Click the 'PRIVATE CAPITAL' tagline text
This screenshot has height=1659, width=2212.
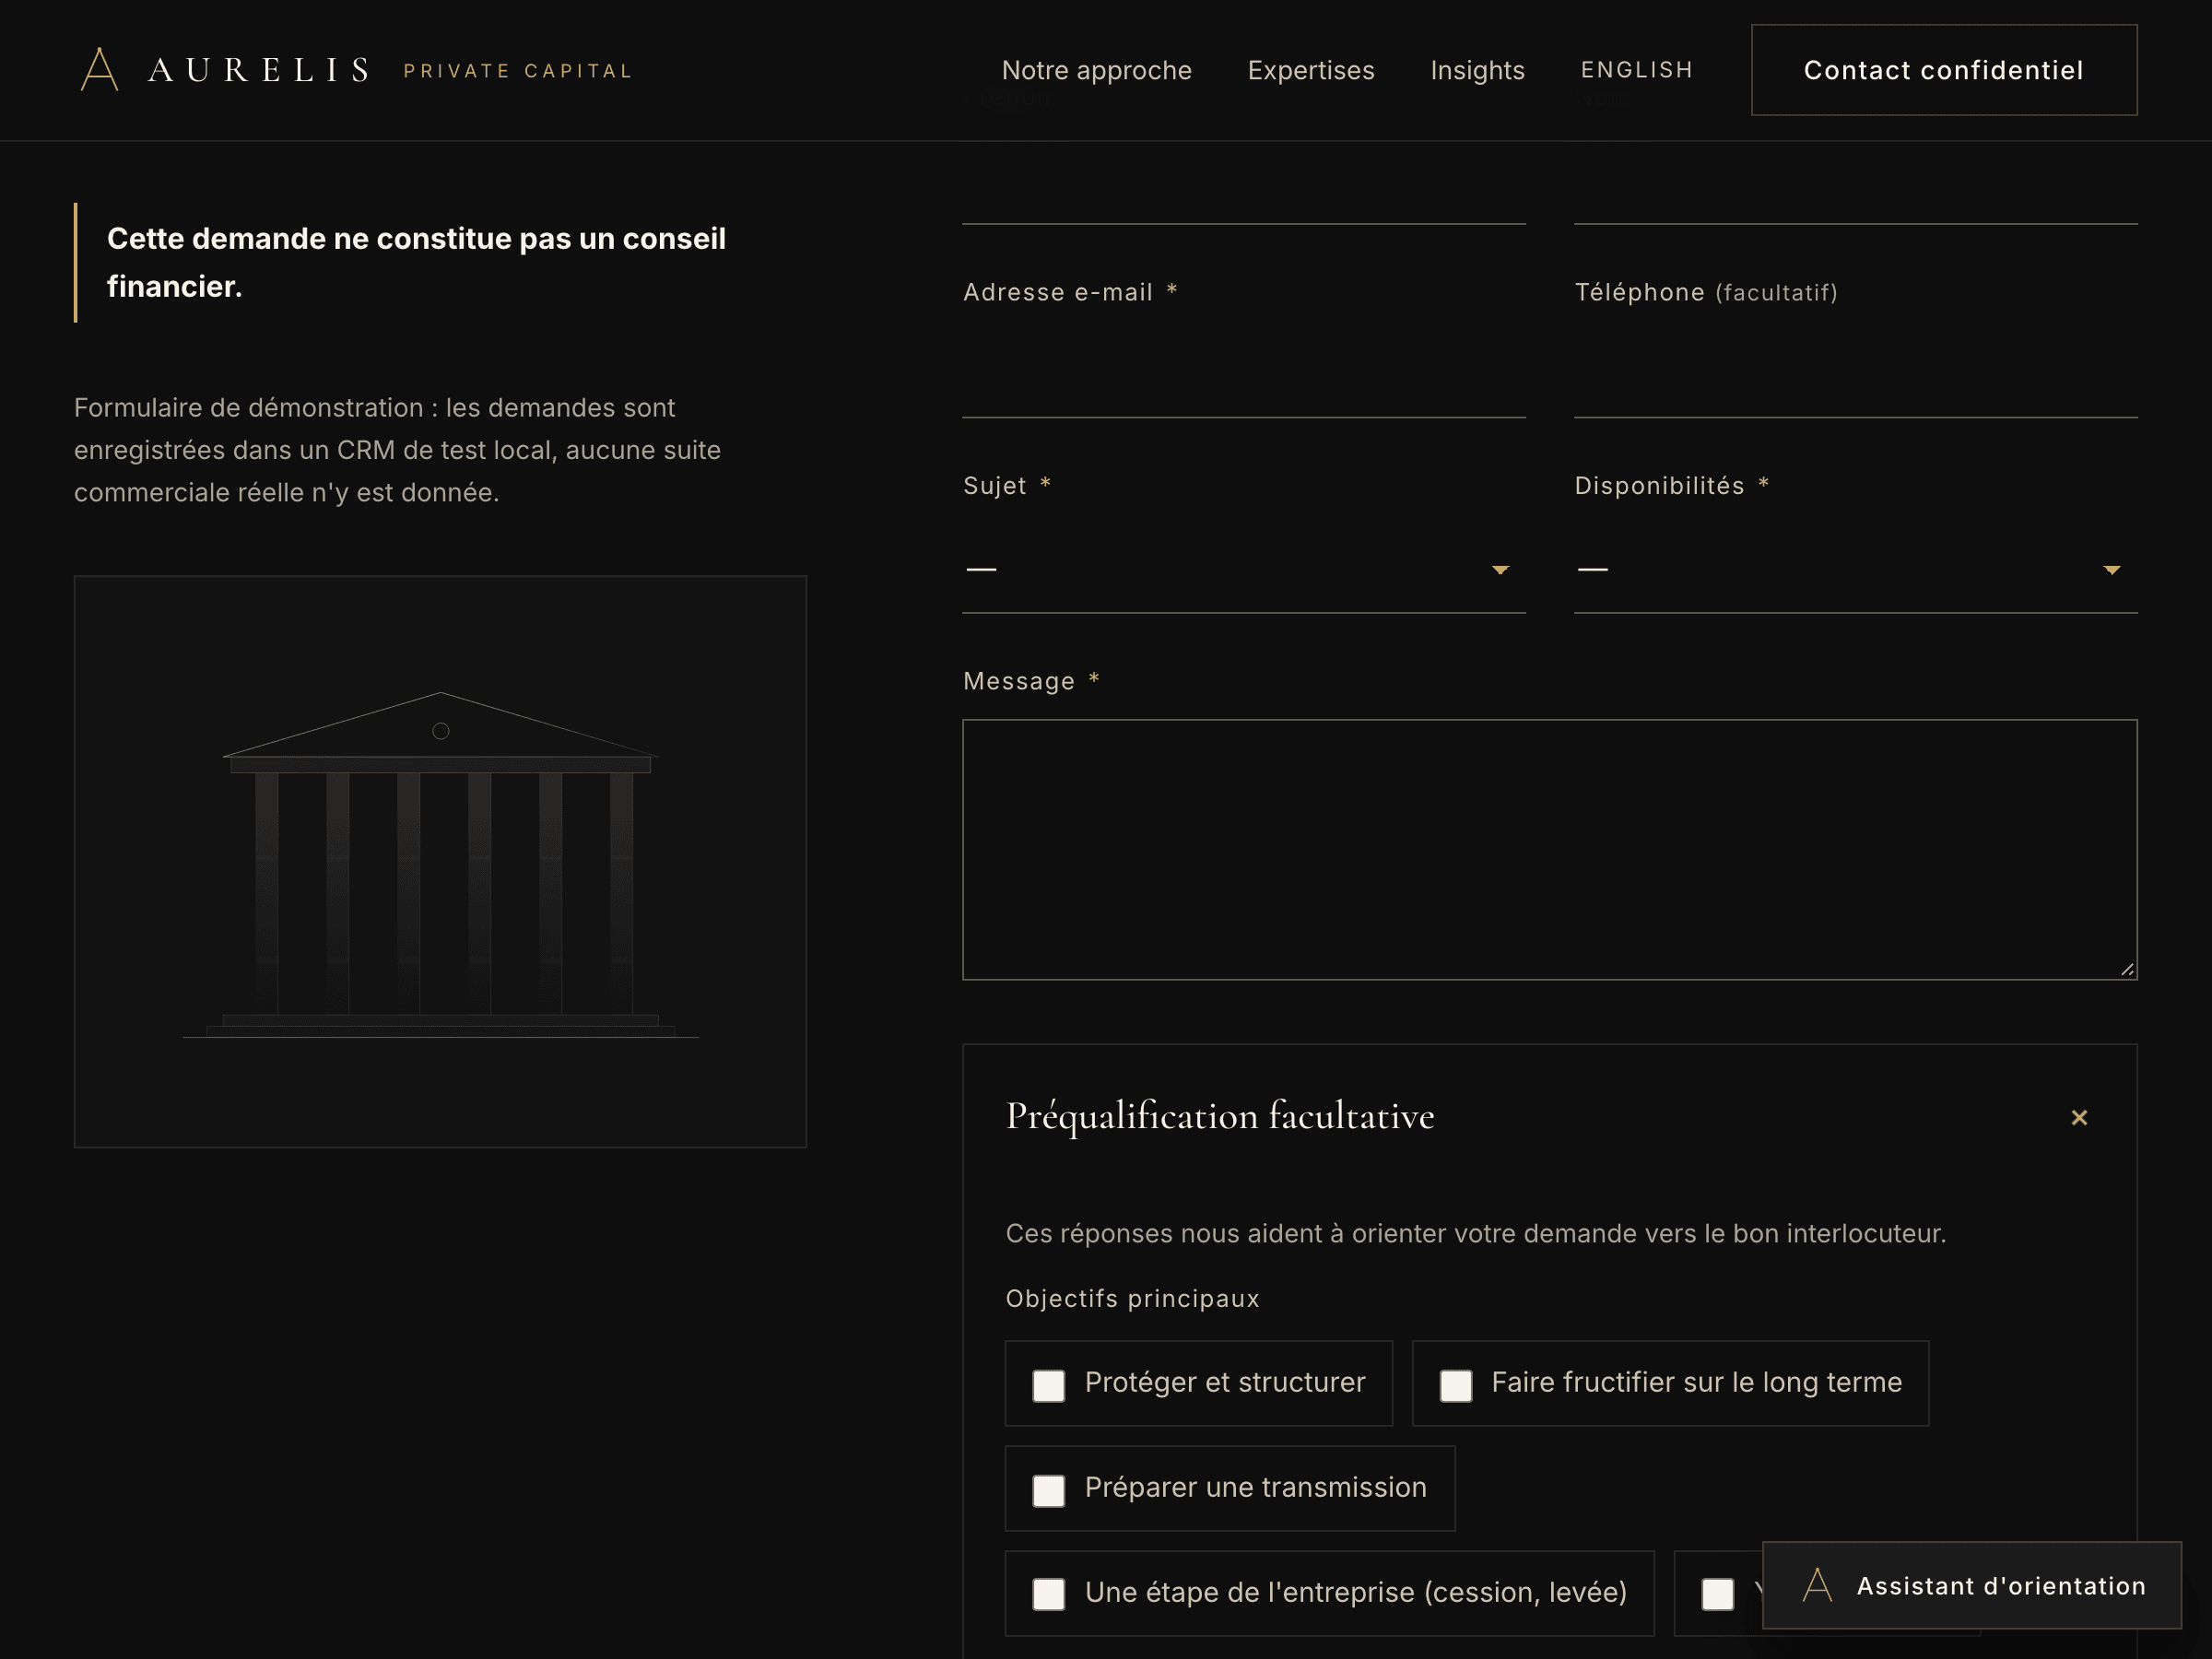(x=517, y=71)
